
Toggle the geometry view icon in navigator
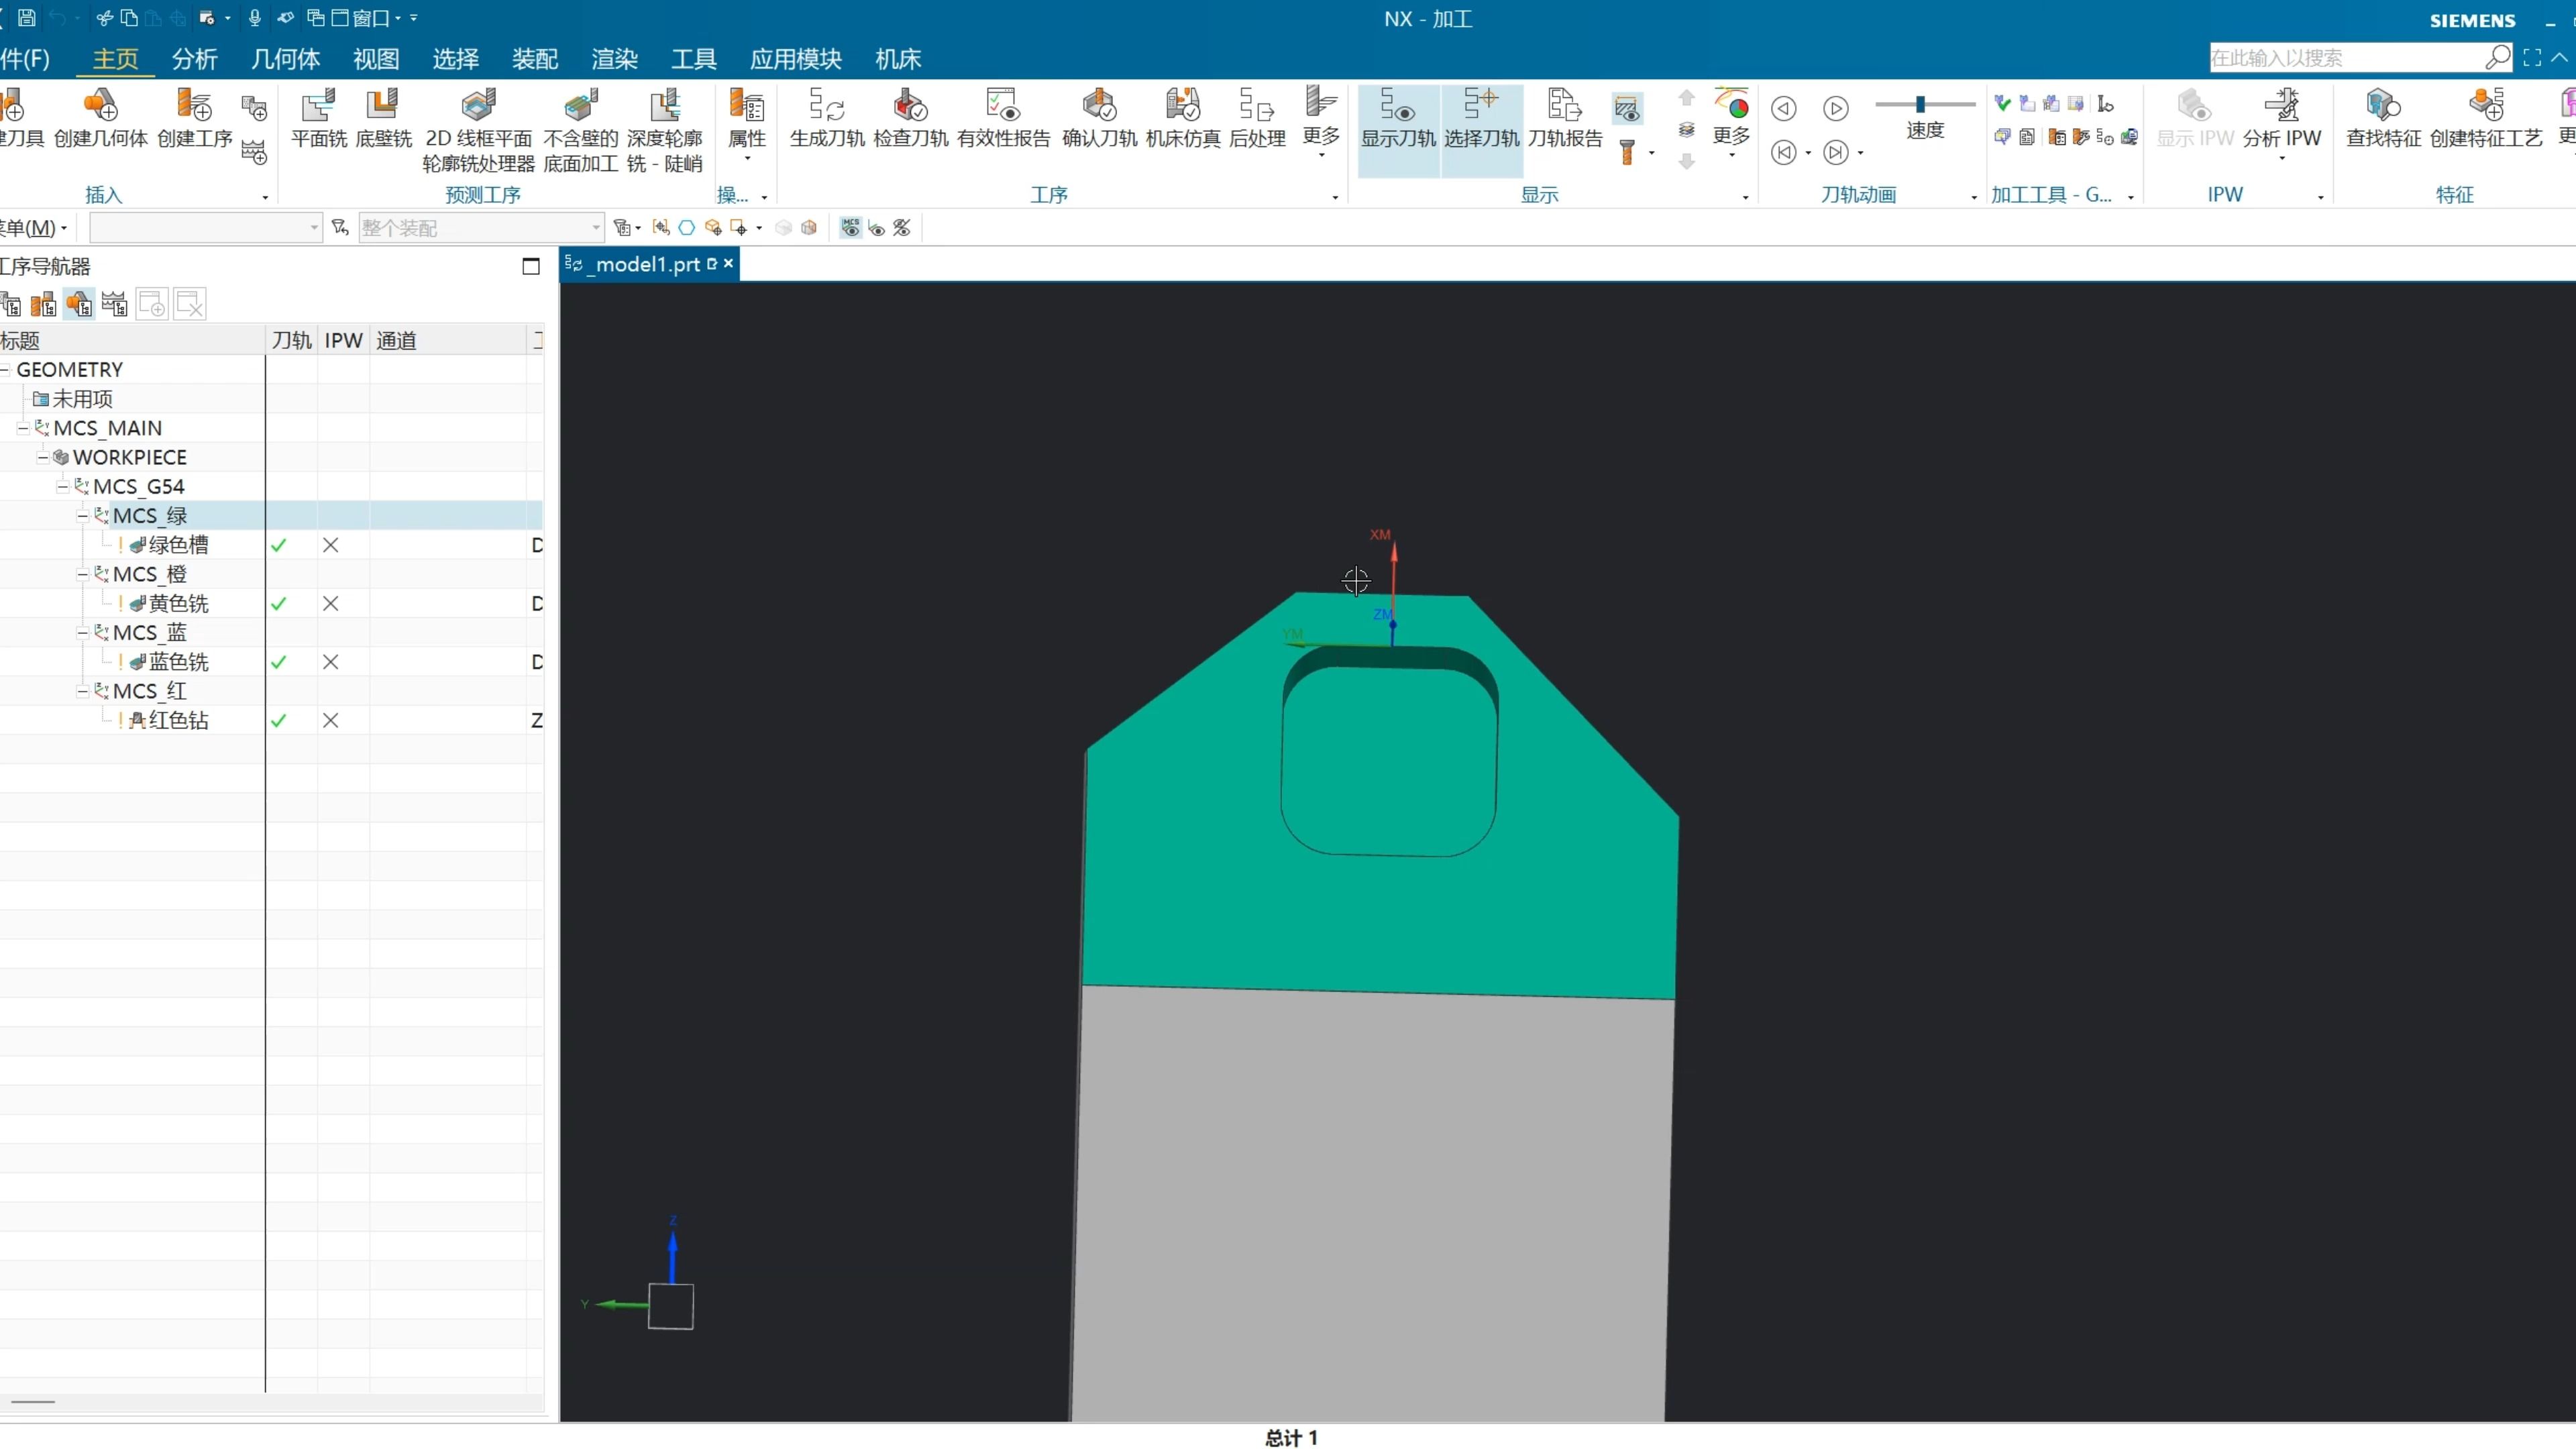click(79, 304)
